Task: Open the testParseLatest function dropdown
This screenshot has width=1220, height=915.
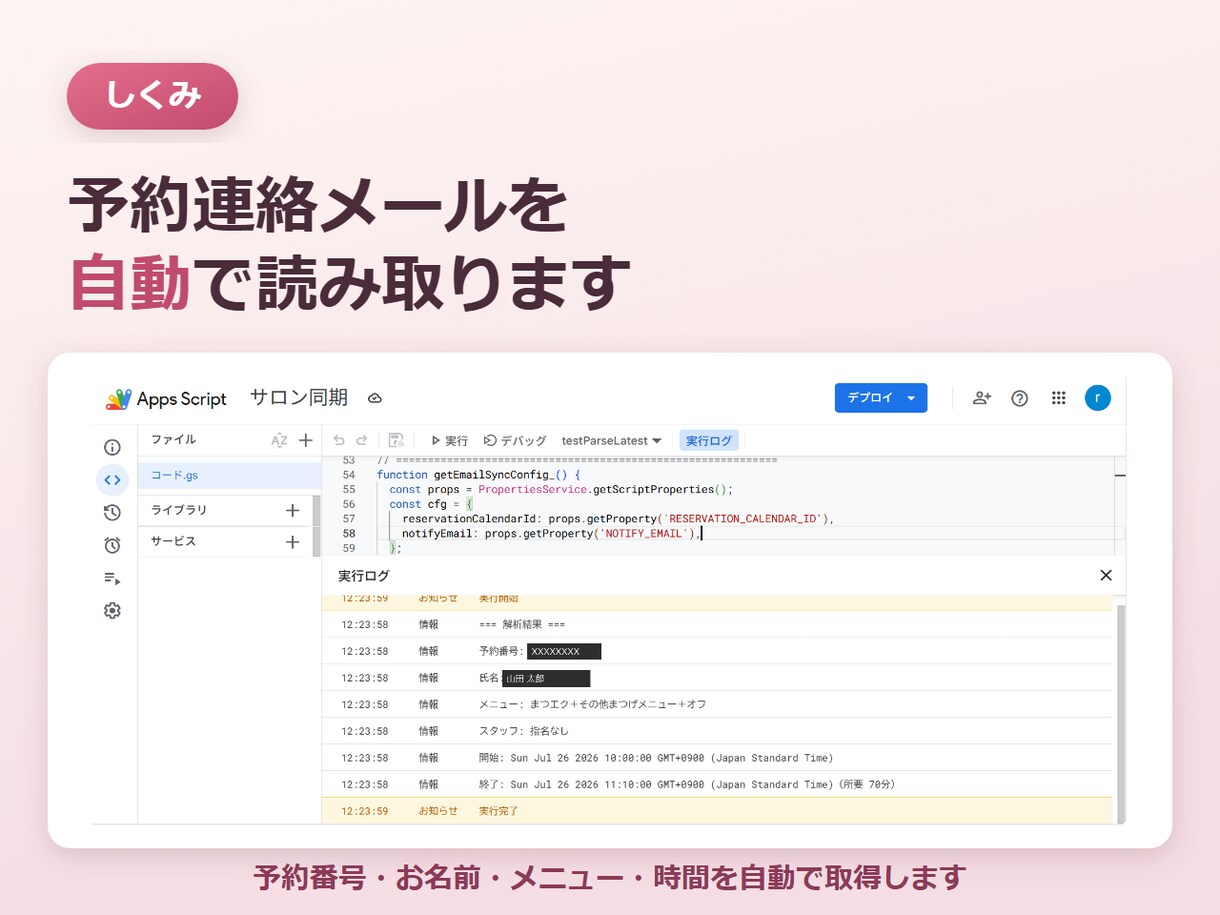Action: pos(612,441)
